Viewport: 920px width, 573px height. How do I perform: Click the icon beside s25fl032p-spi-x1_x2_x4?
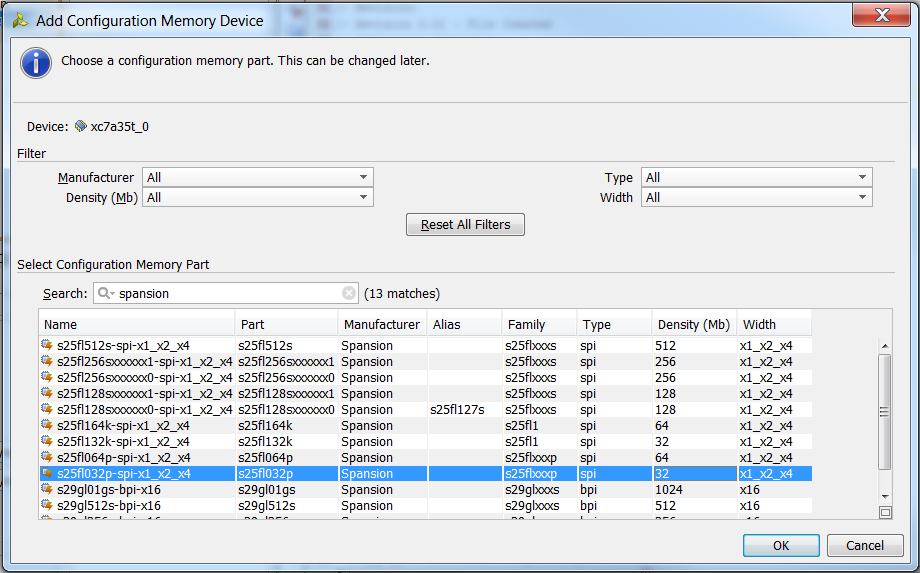pyautogui.click(x=47, y=473)
